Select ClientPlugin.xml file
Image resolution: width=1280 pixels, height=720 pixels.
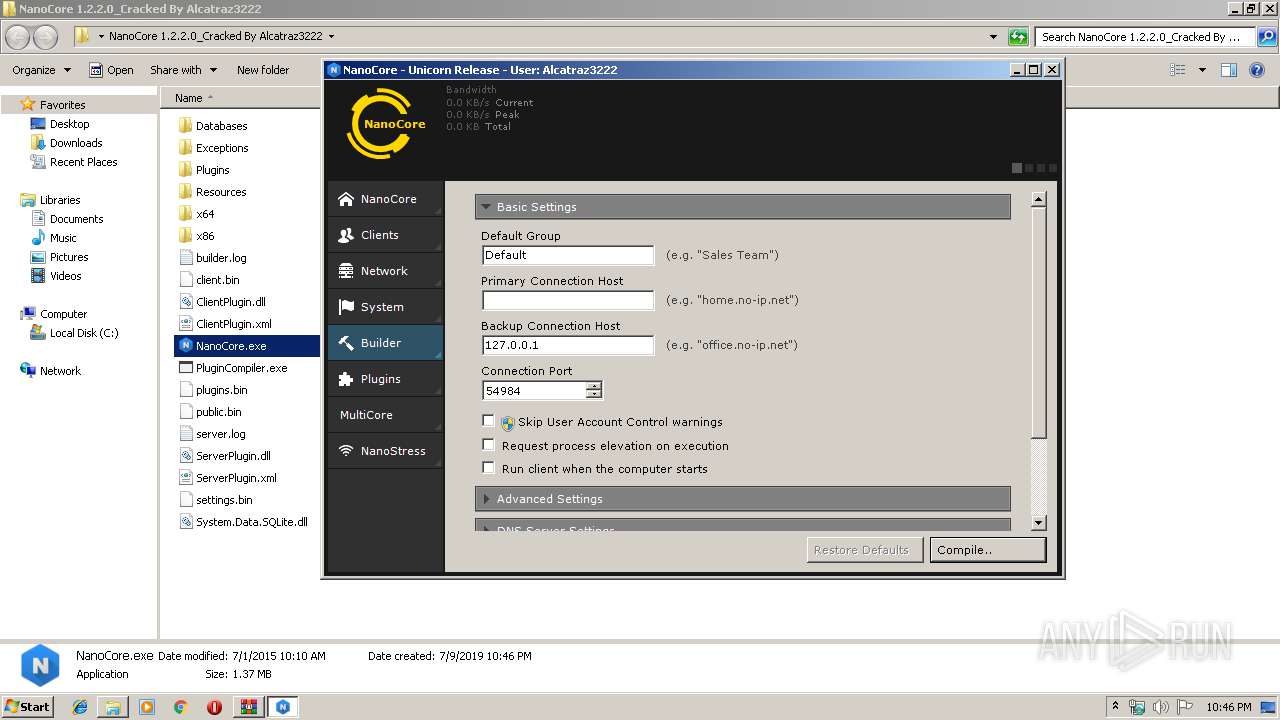pos(234,324)
